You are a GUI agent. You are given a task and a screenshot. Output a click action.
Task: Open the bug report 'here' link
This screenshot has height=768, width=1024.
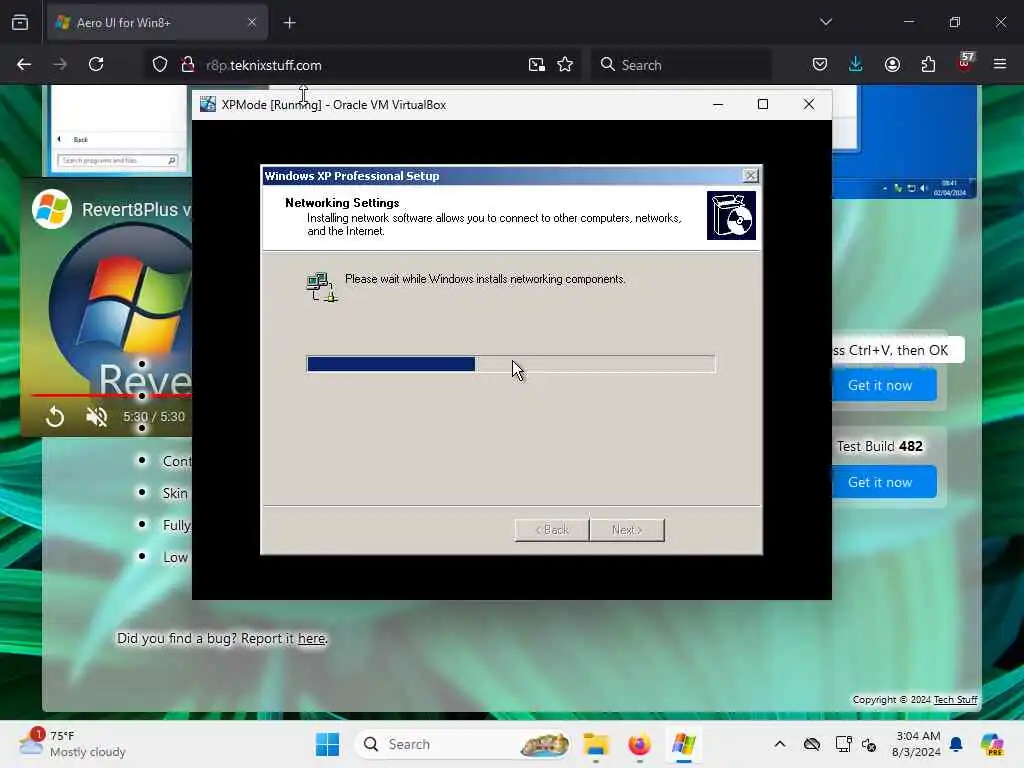point(312,639)
